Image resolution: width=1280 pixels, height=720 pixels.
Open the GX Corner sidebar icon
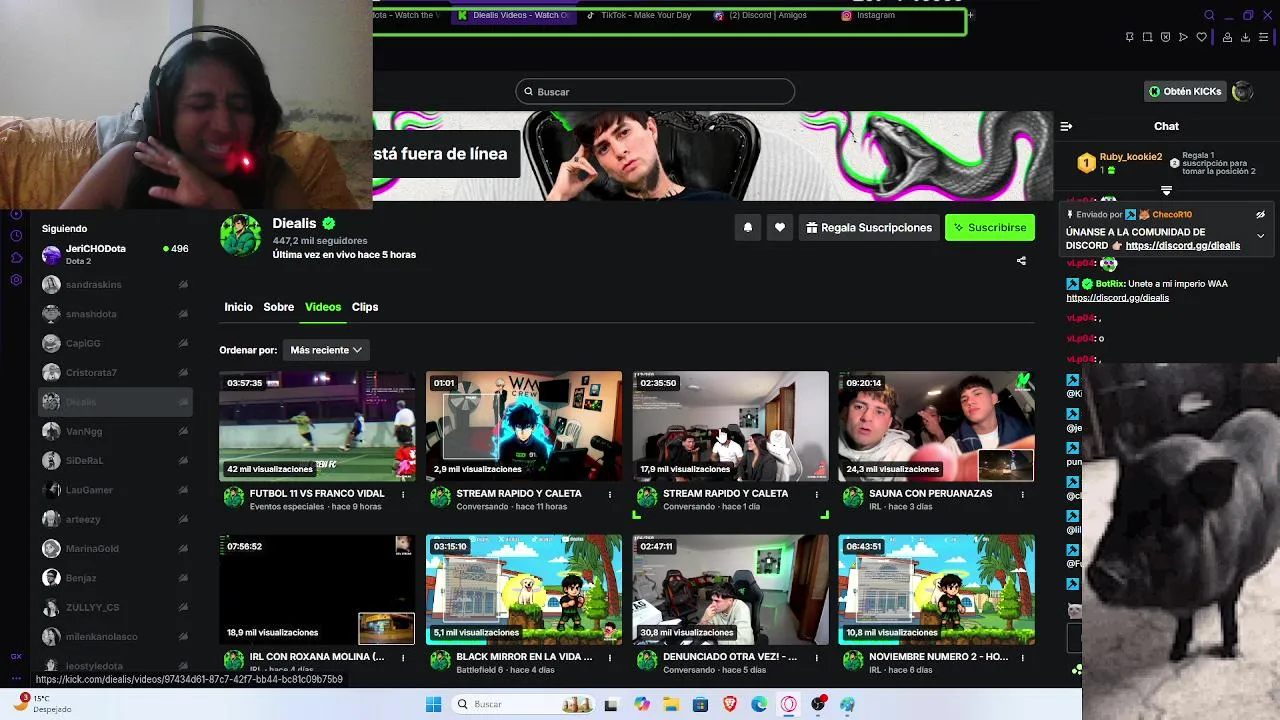pos(16,657)
